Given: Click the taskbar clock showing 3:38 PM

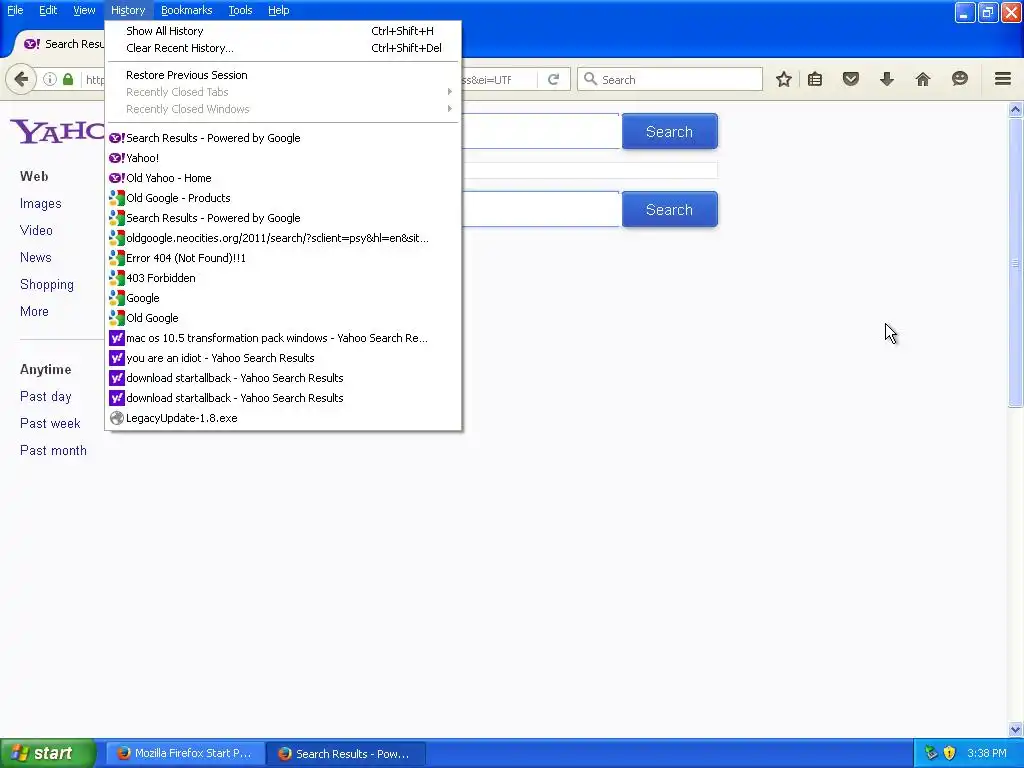Looking at the screenshot, I should (x=987, y=753).
